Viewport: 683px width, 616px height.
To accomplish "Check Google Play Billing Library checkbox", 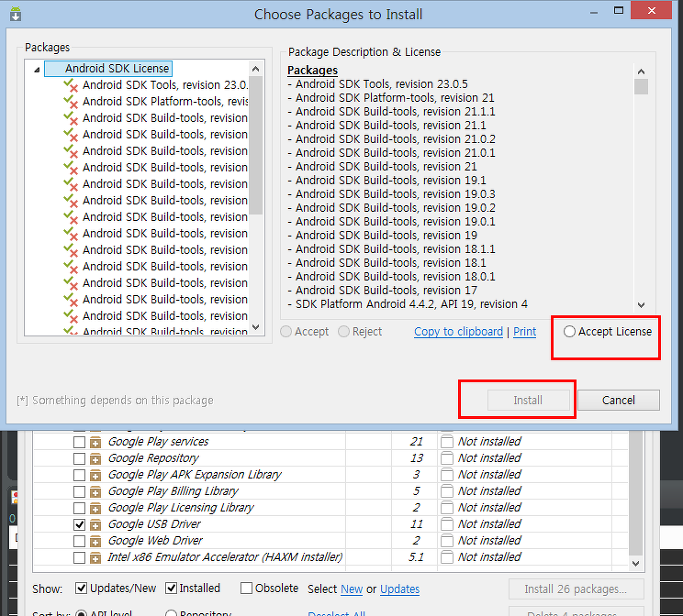I will (x=79, y=491).
